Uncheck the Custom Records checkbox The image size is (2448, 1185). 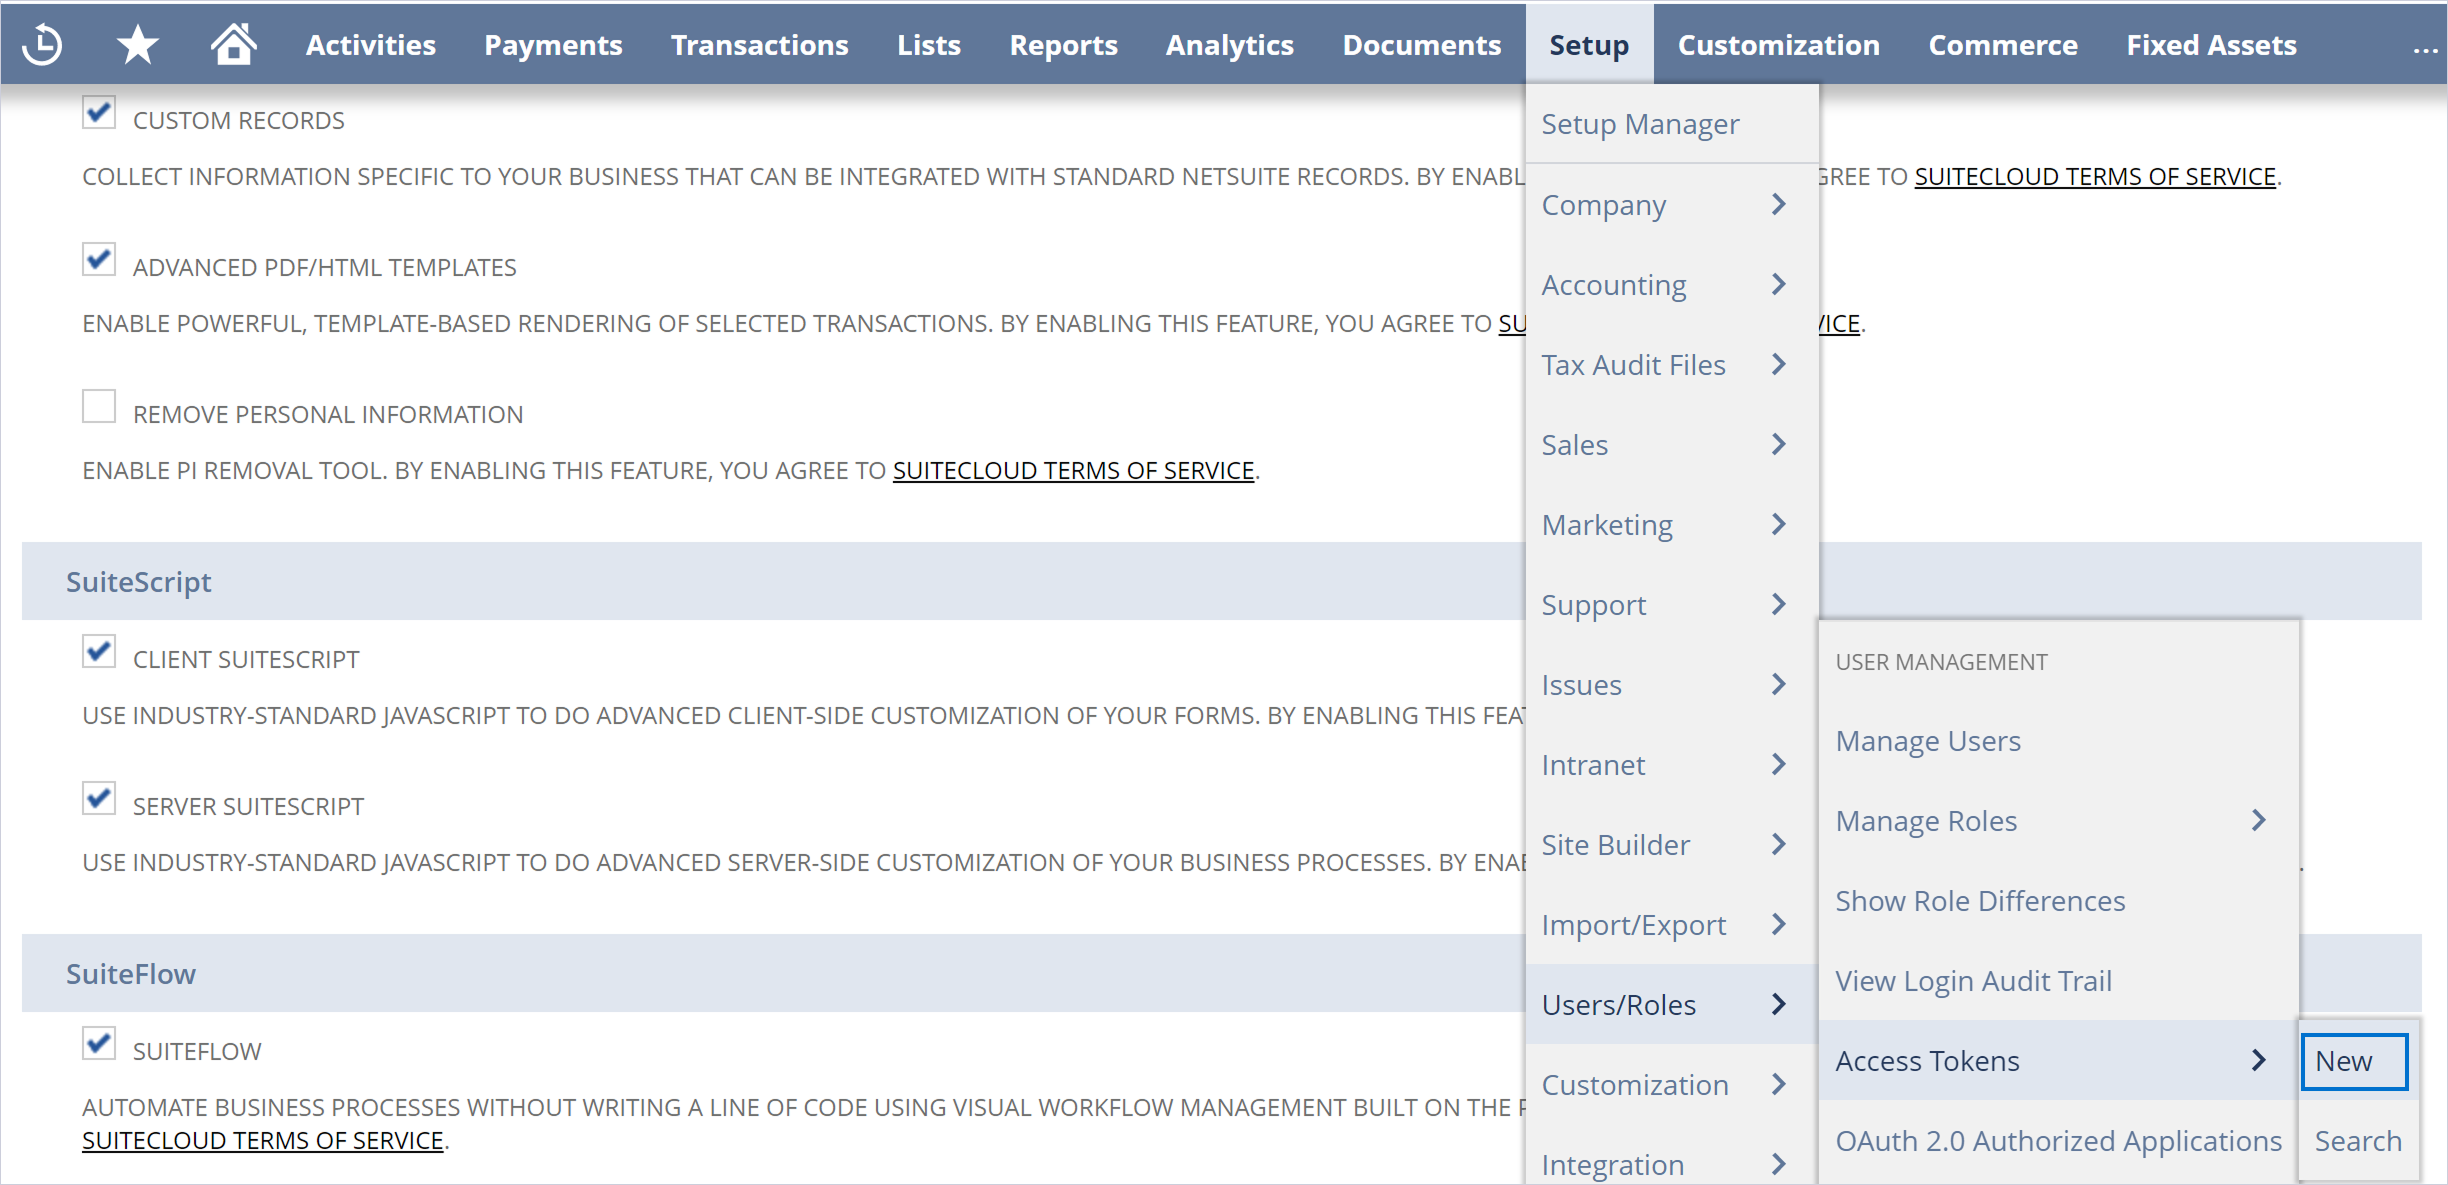point(99,112)
